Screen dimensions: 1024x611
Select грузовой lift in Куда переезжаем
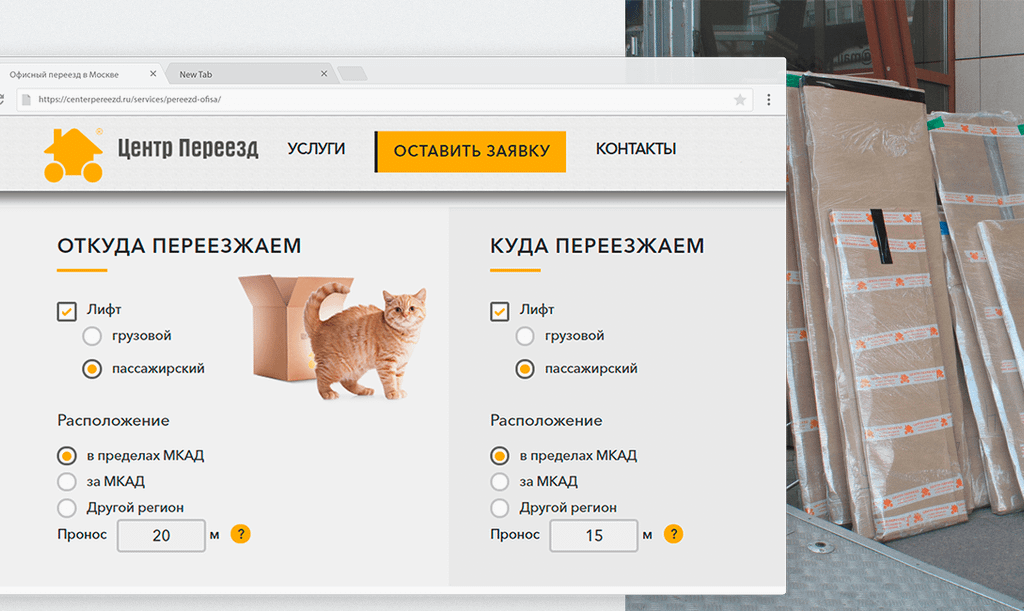[x=525, y=336]
